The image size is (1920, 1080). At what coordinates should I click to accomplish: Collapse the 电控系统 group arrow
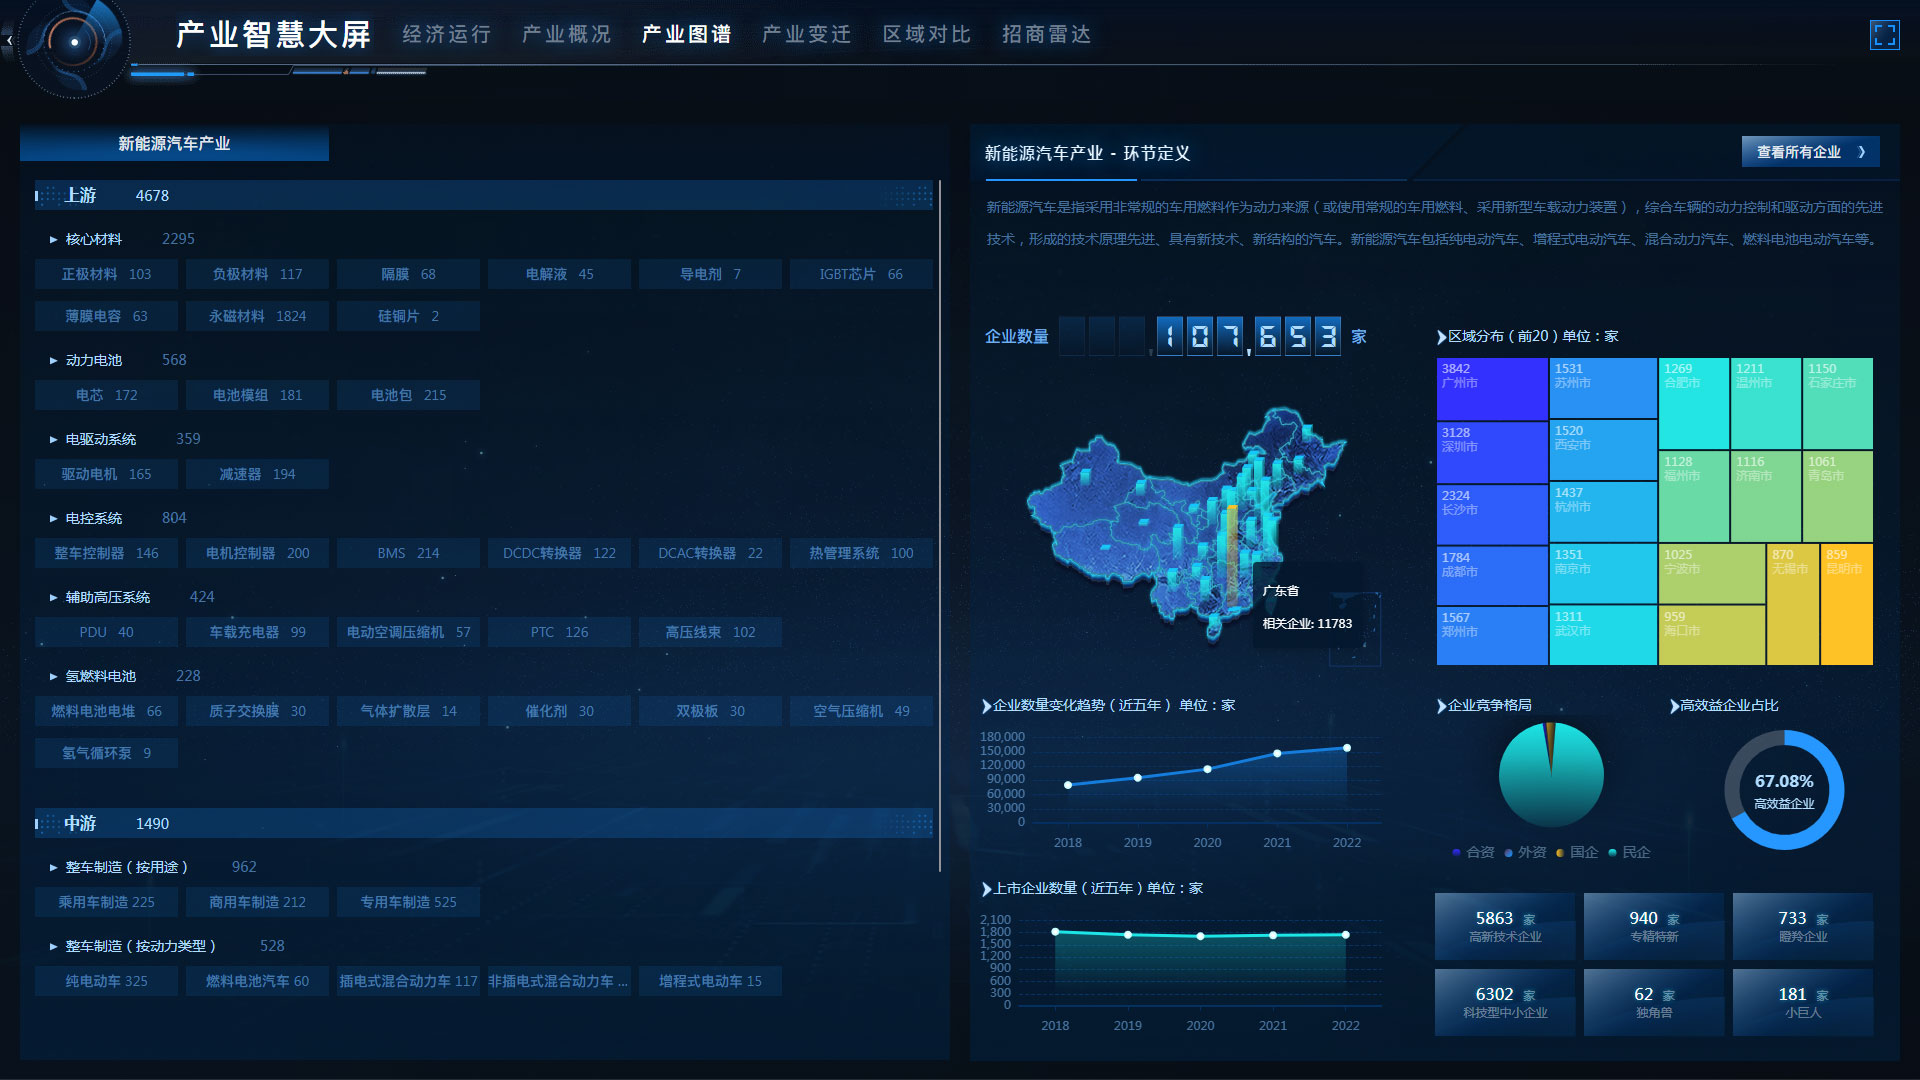click(53, 519)
